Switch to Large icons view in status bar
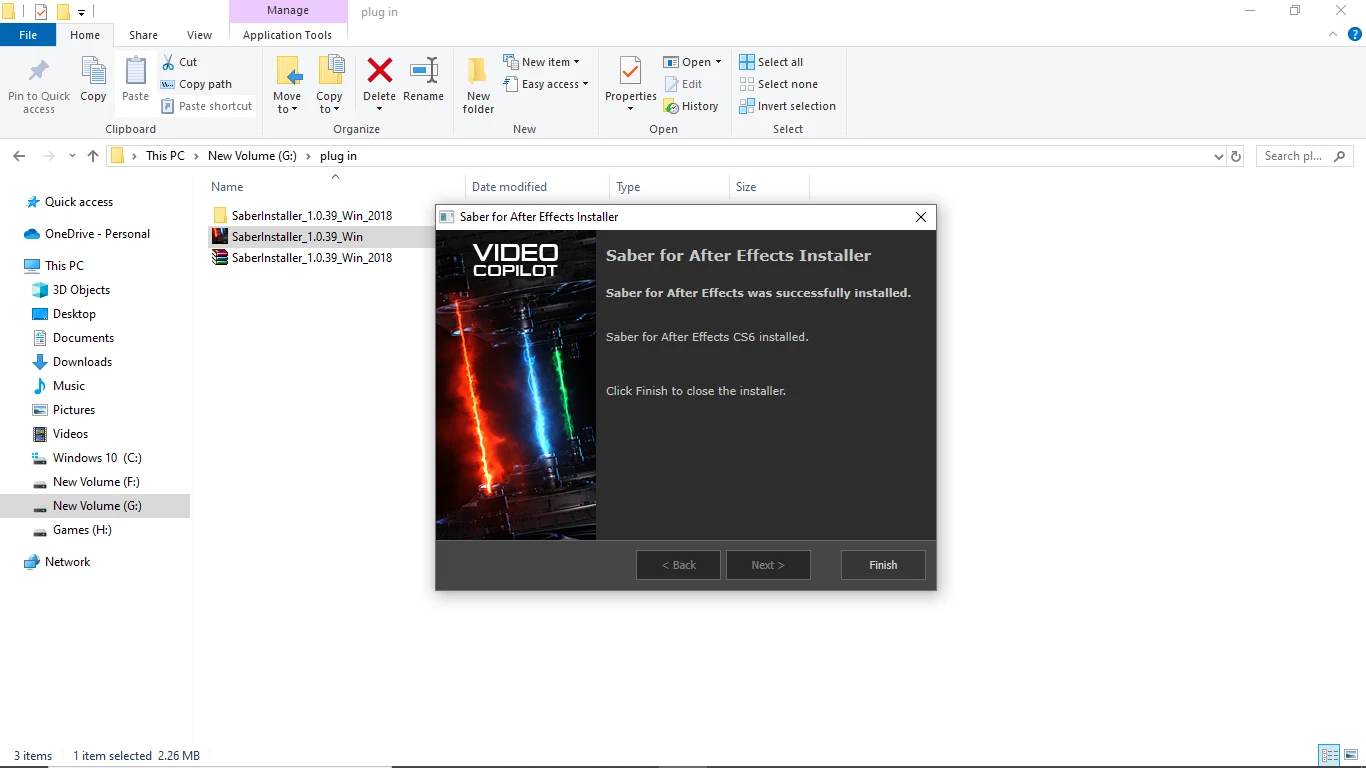Screen dimensions: 1366x768 1352,756
